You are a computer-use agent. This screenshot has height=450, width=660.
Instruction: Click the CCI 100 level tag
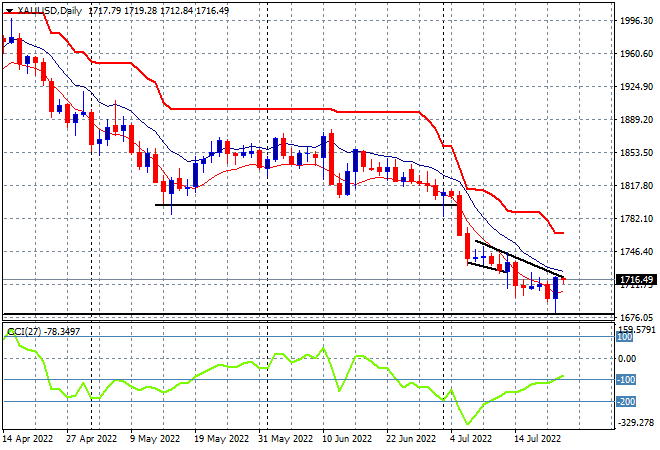[x=624, y=337]
